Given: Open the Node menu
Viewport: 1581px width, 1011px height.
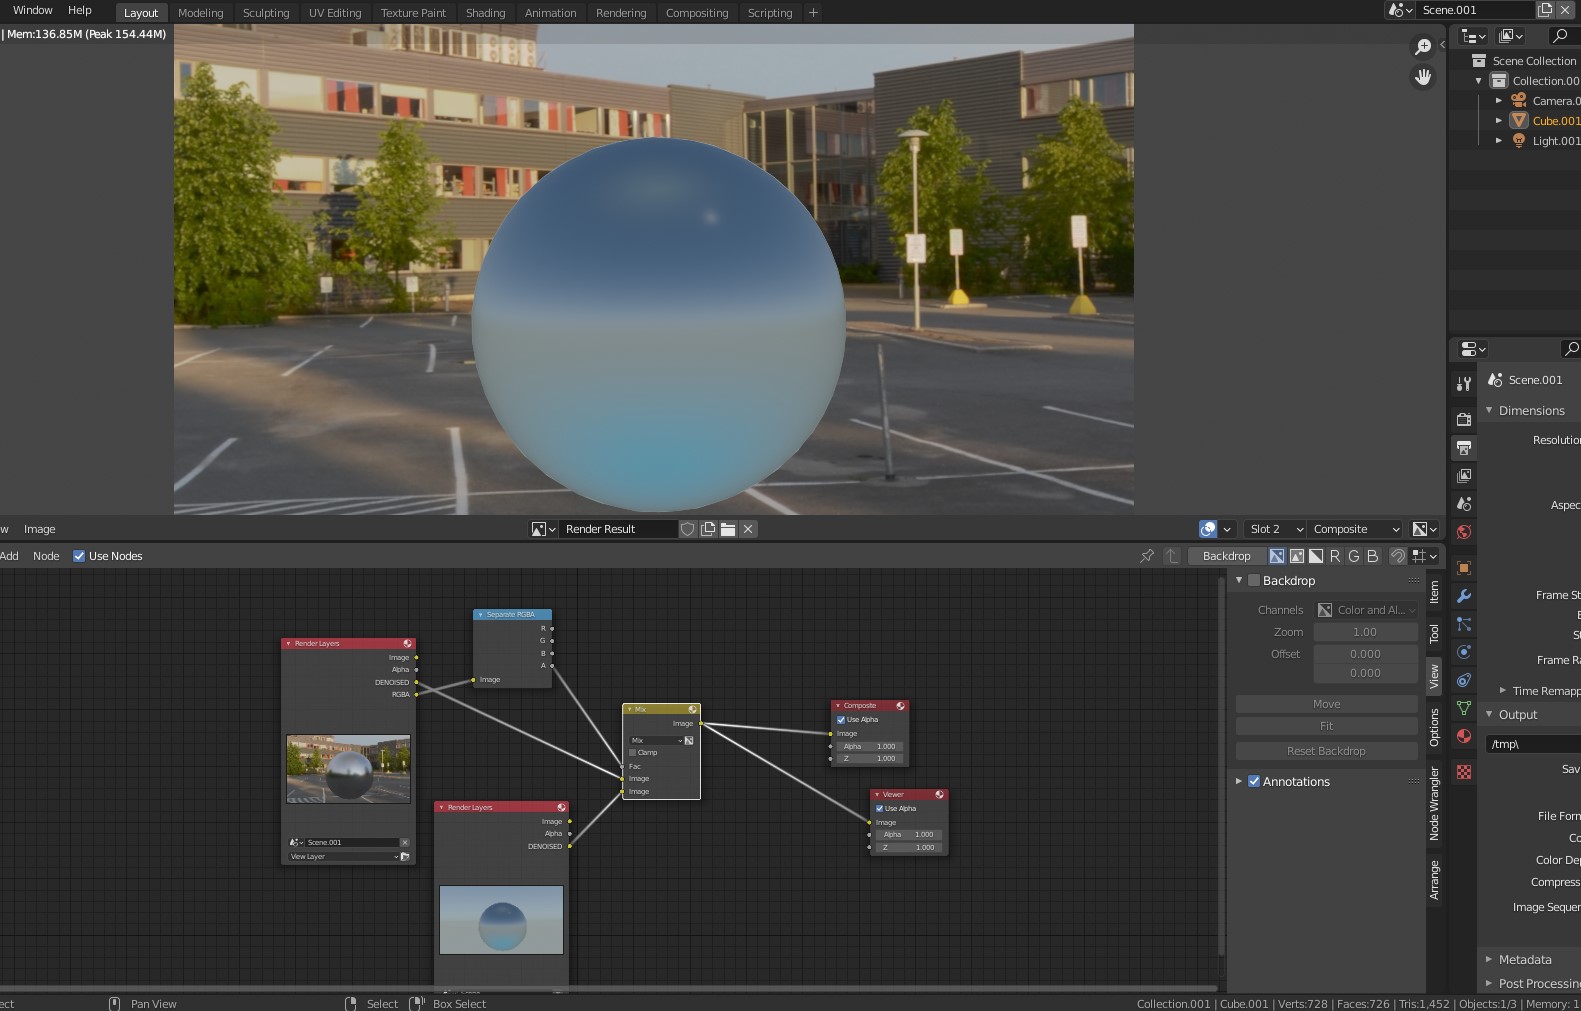Looking at the screenshot, I should point(46,556).
